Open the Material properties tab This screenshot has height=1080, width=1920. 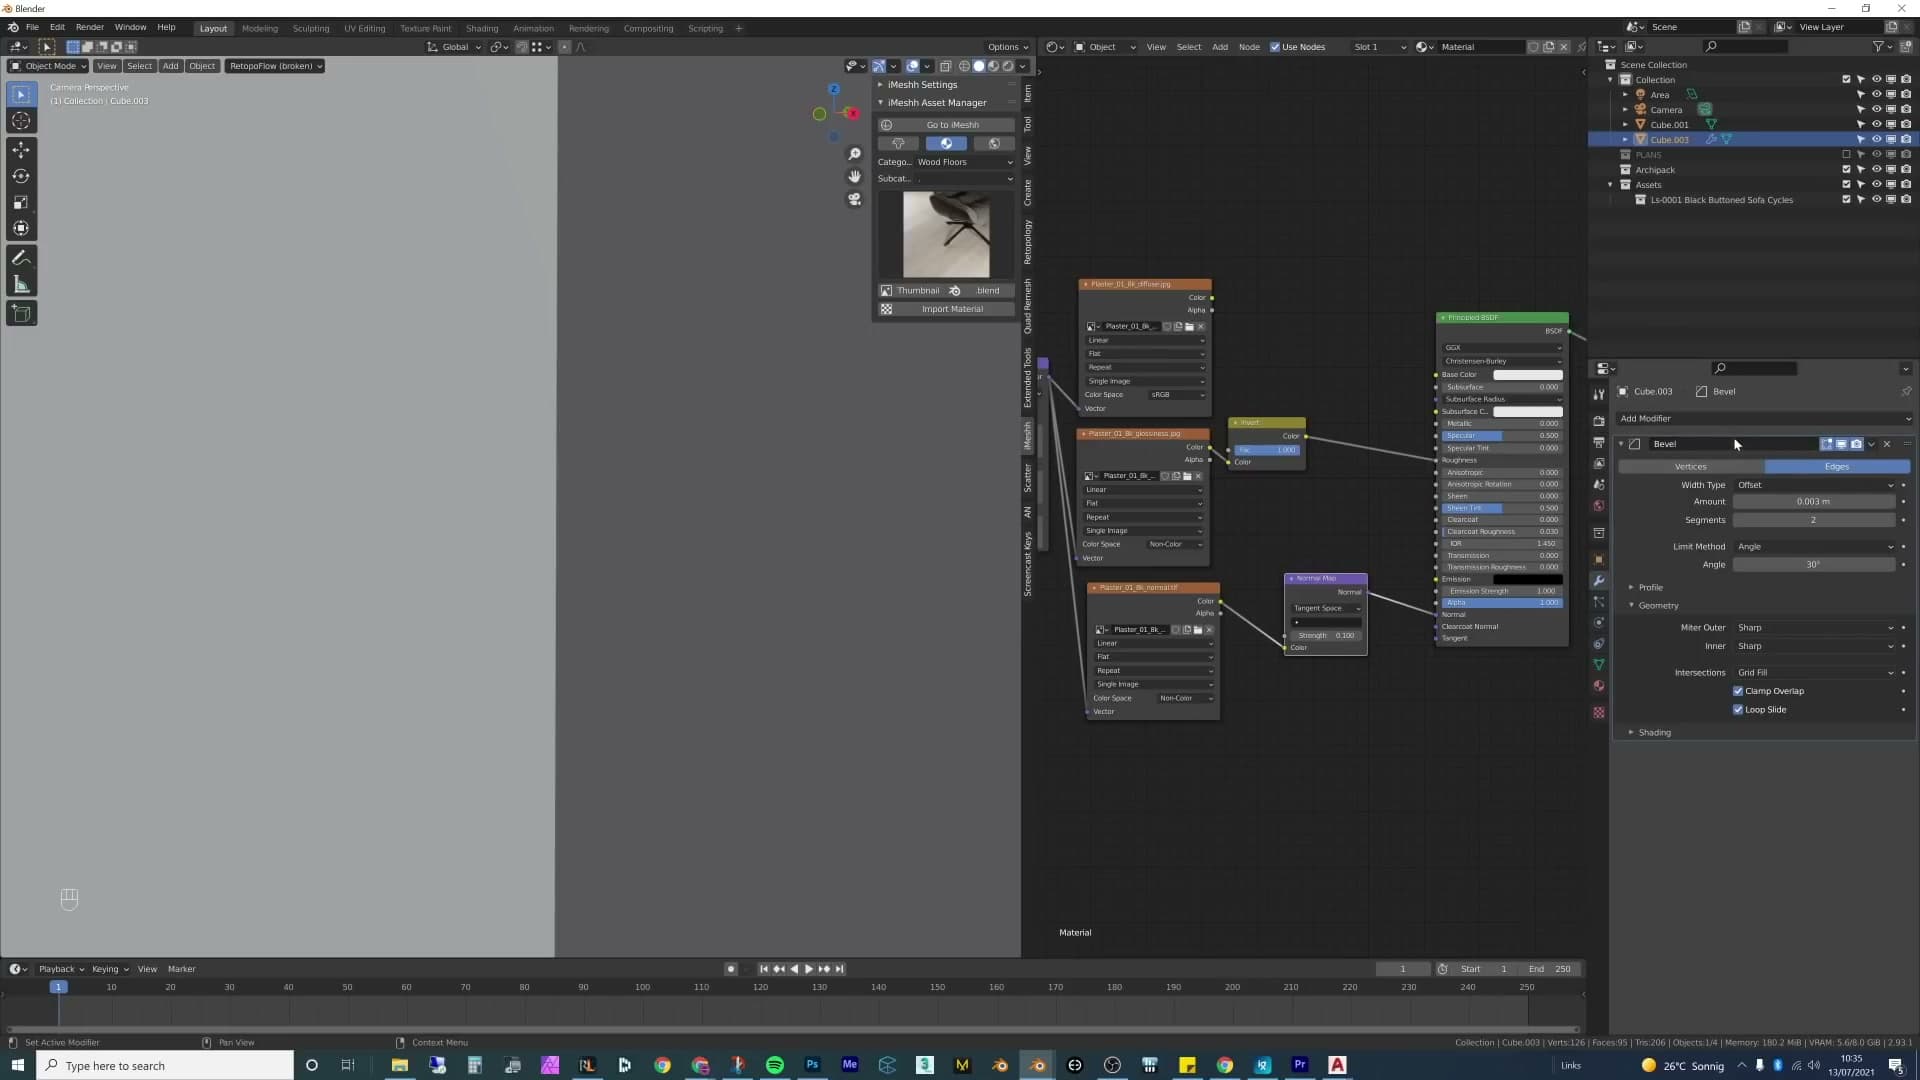(x=1599, y=686)
